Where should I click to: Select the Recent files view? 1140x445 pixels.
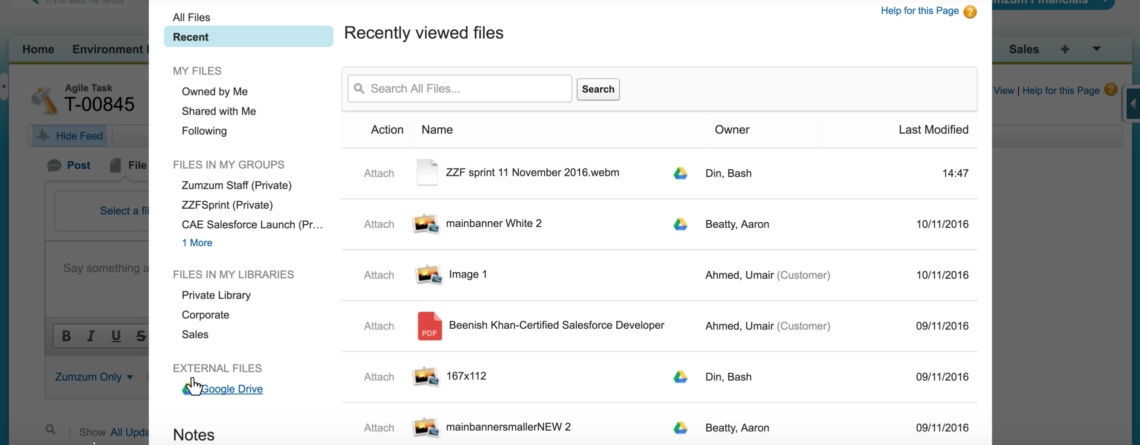(191, 37)
